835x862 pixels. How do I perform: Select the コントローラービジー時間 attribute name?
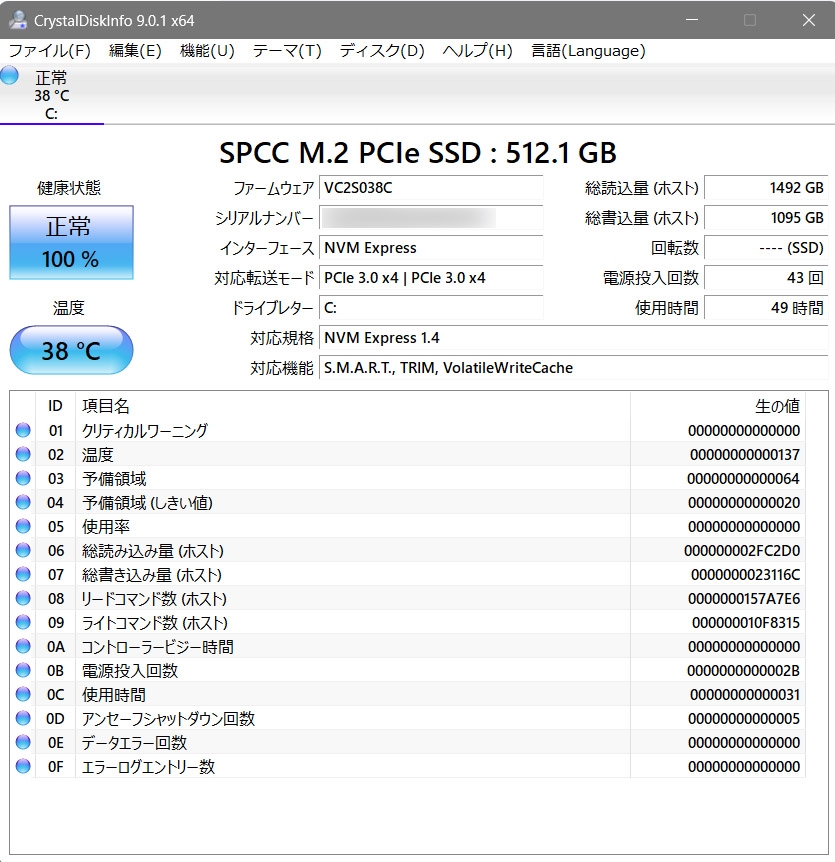tap(157, 646)
